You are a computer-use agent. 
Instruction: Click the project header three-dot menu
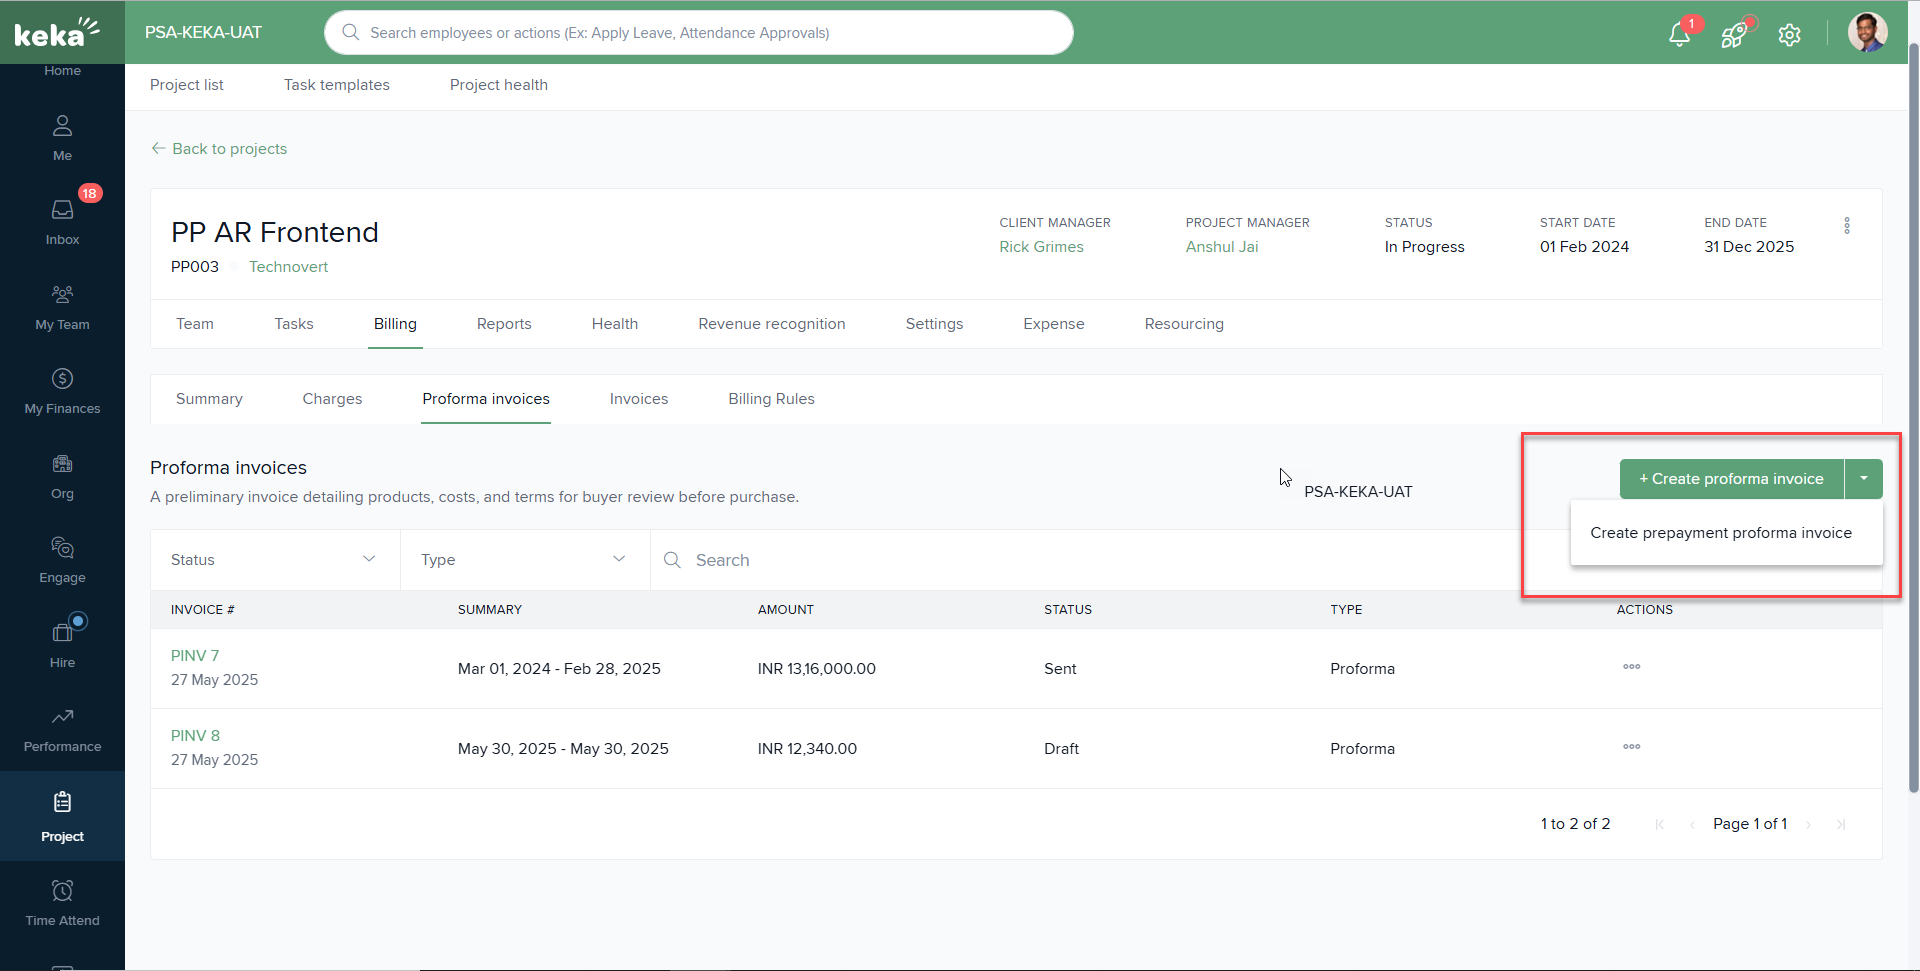pos(1846,226)
